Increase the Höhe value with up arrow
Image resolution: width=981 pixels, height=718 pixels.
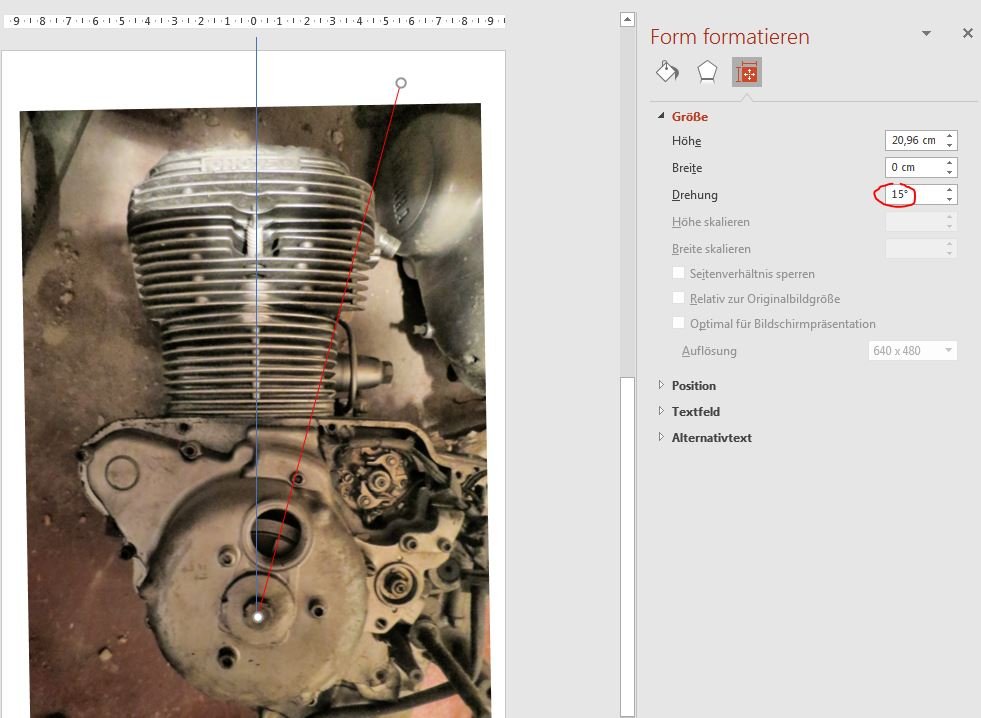coord(950,136)
